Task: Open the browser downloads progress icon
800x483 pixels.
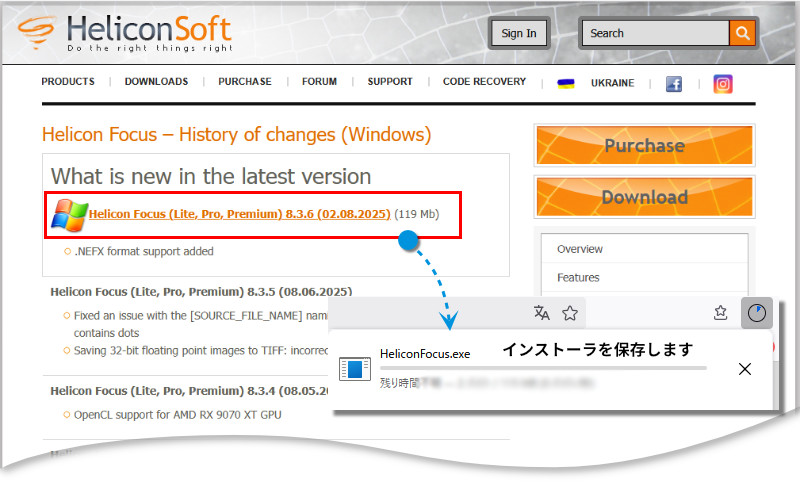Action: click(x=756, y=313)
